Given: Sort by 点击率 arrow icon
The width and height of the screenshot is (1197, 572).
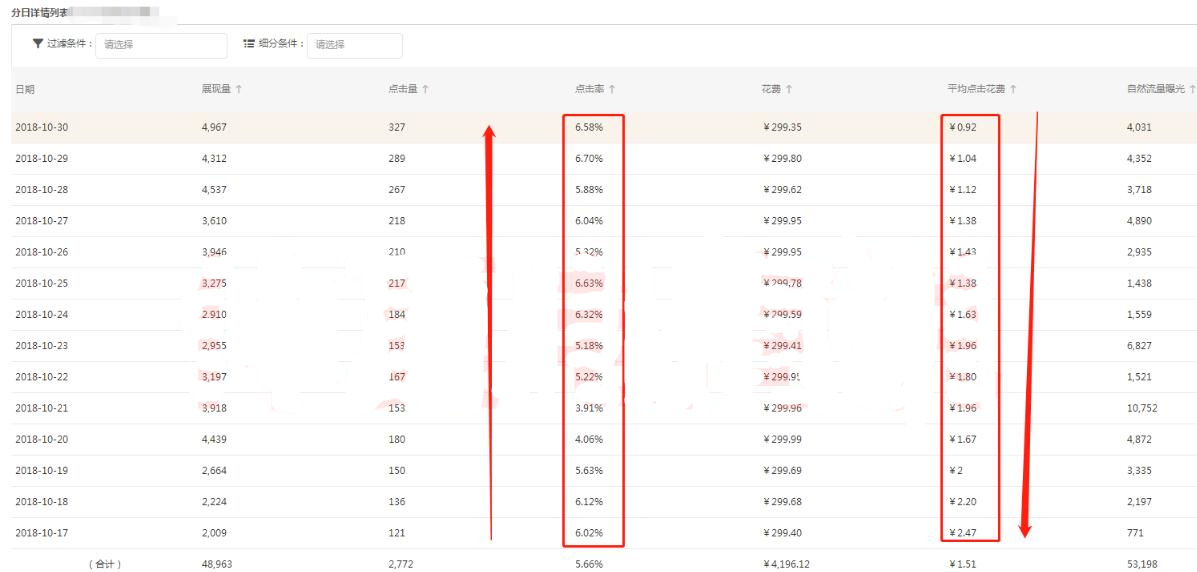Looking at the screenshot, I should 611,89.
